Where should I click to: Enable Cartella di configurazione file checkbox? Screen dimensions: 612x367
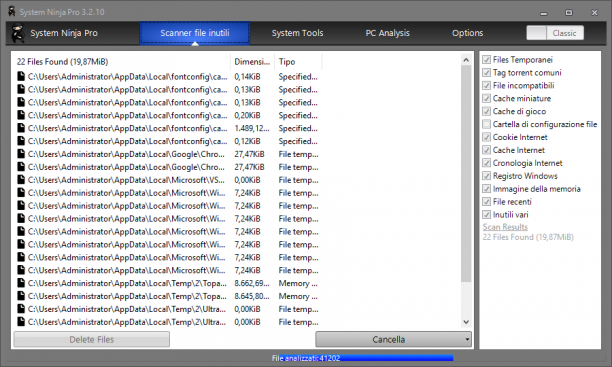coord(486,124)
